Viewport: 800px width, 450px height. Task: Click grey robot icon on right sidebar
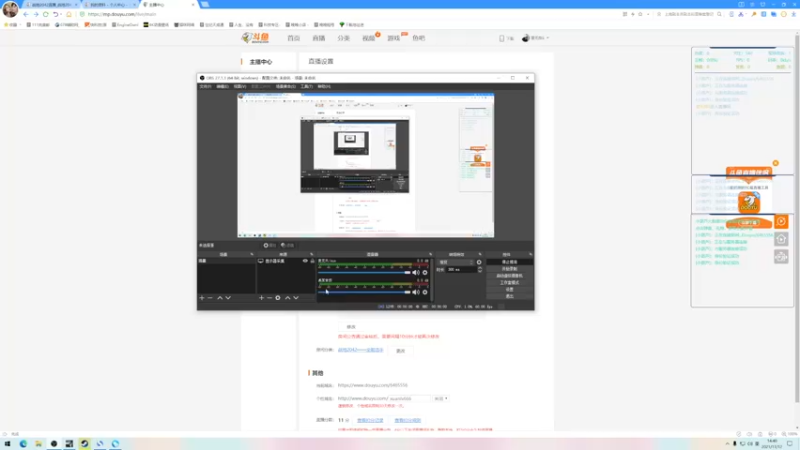coord(781,257)
